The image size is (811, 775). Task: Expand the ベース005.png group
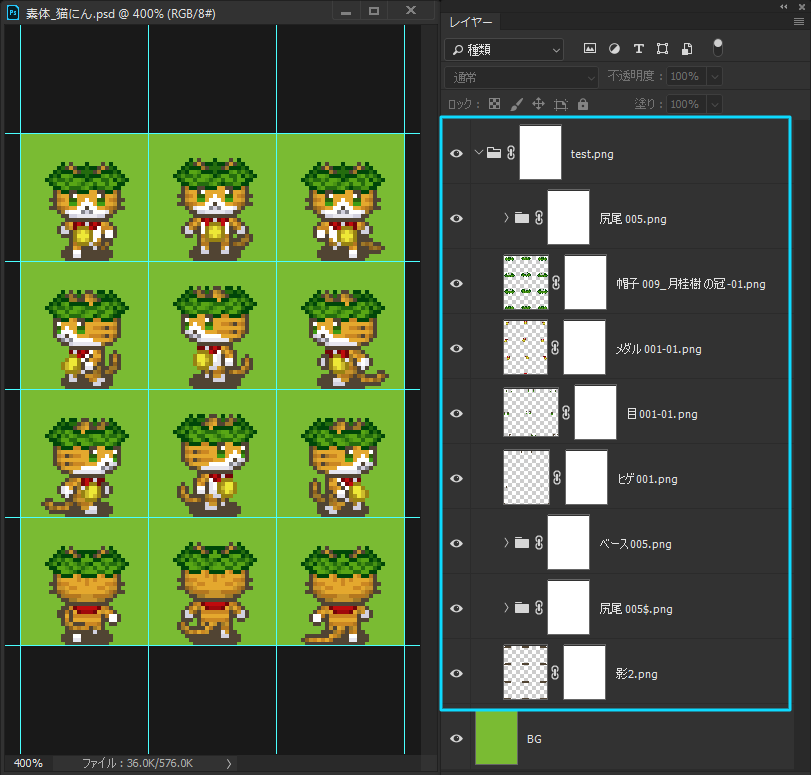coord(505,543)
